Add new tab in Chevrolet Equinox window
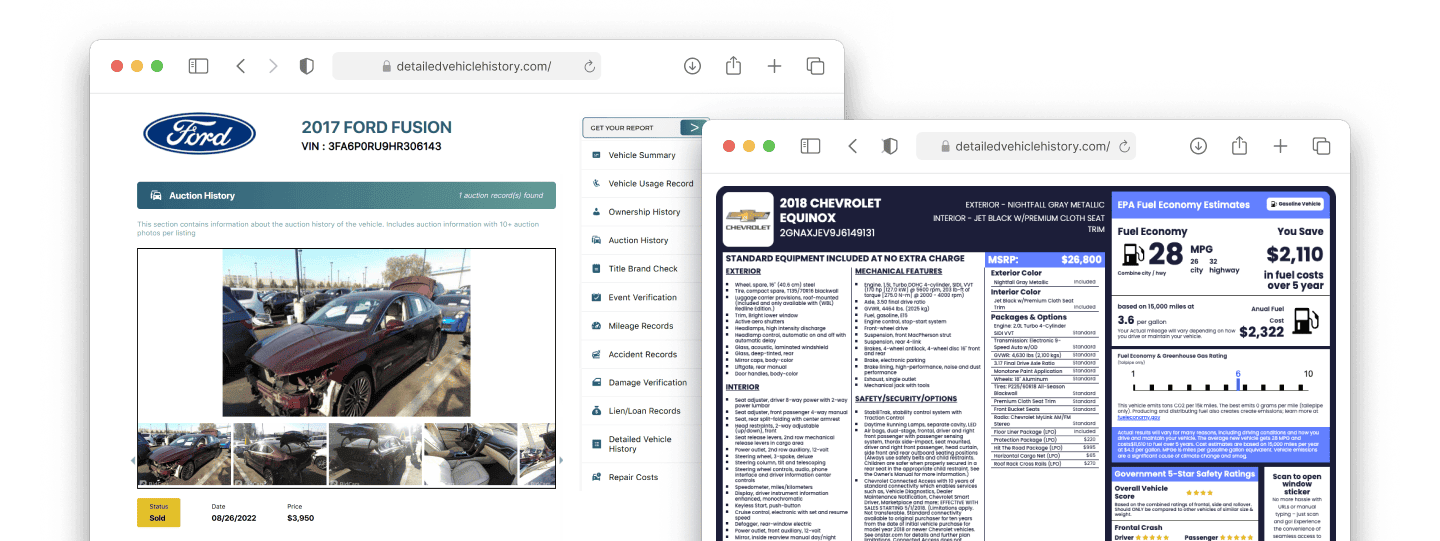 1280,146
